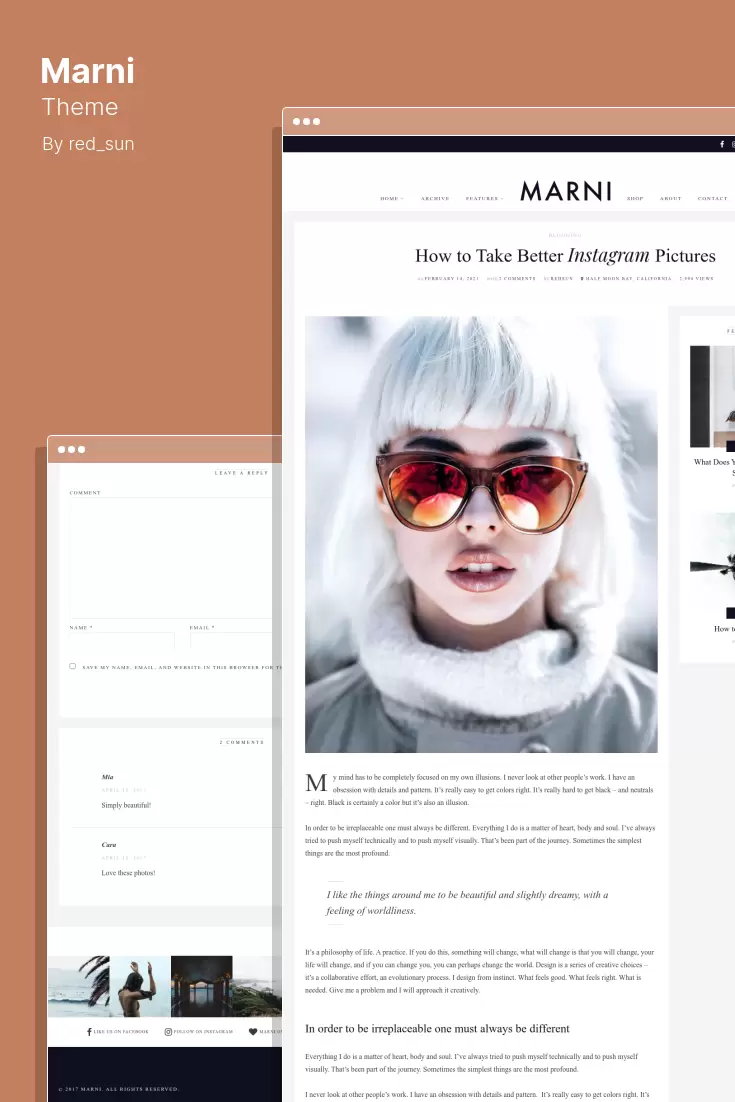Click the sidebar thumbnail above What Does
This screenshot has width=735, height=1102.
713,397
